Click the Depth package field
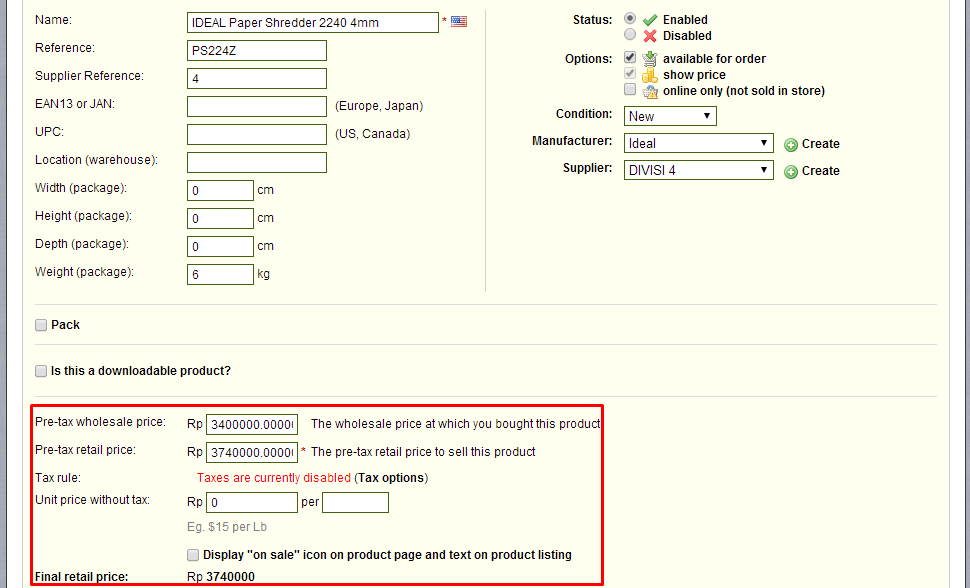The width and height of the screenshot is (970, 588). (x=220, y=246)
